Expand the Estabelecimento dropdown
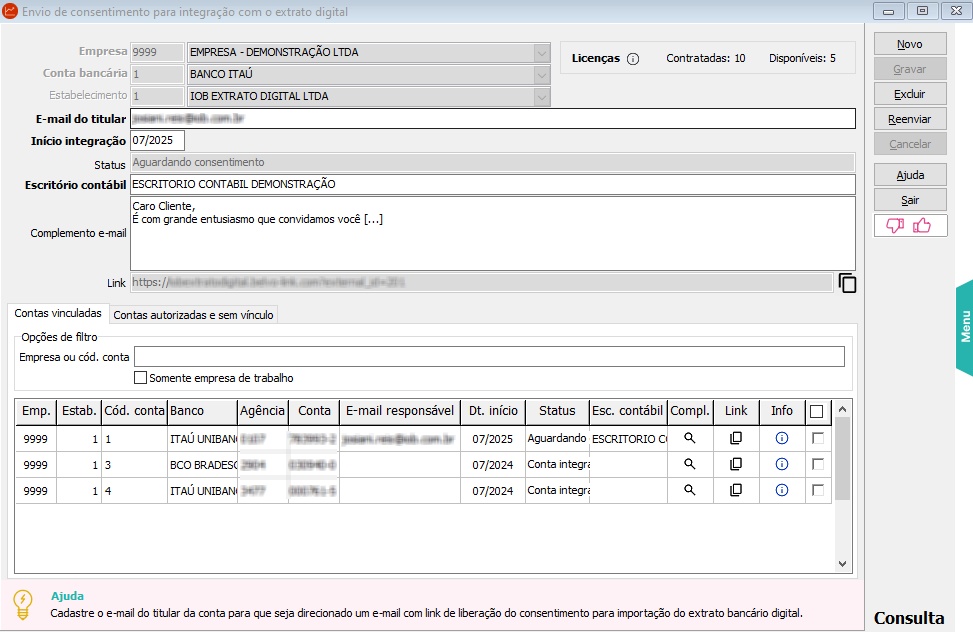This screenshot has height=632, width=973. point(542,97)
